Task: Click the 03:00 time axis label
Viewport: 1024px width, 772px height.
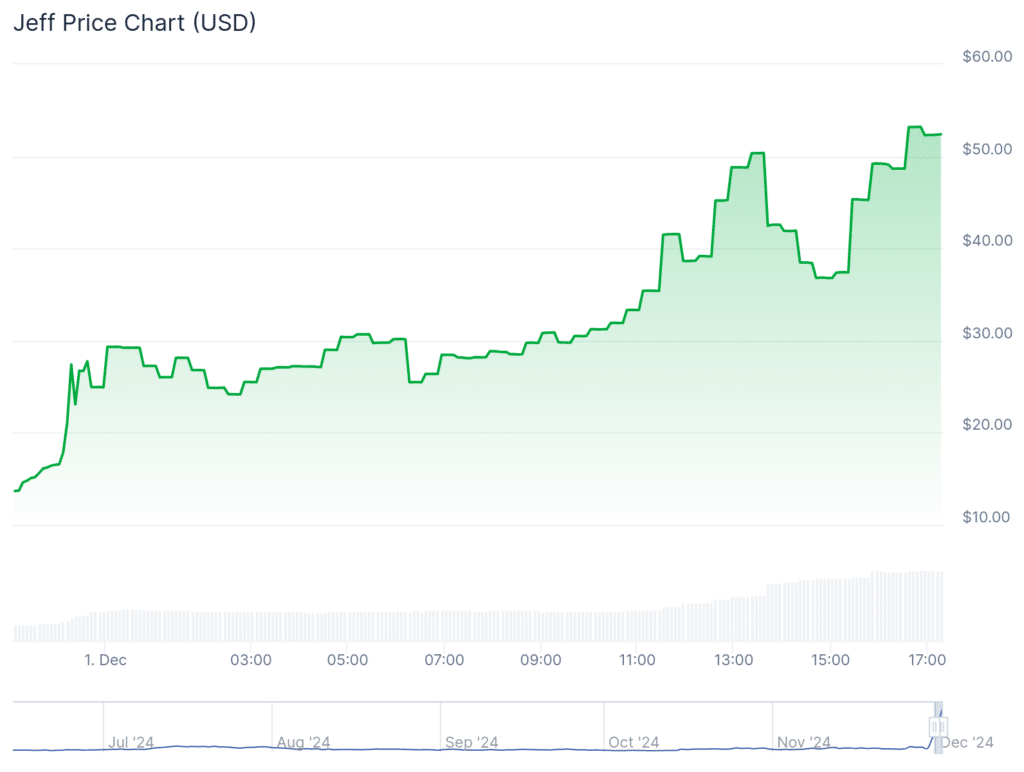Action: [251, 660]
